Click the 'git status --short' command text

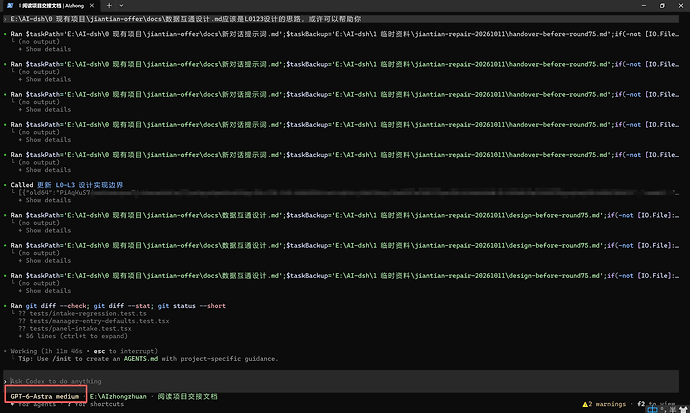(x=191, y=306)
